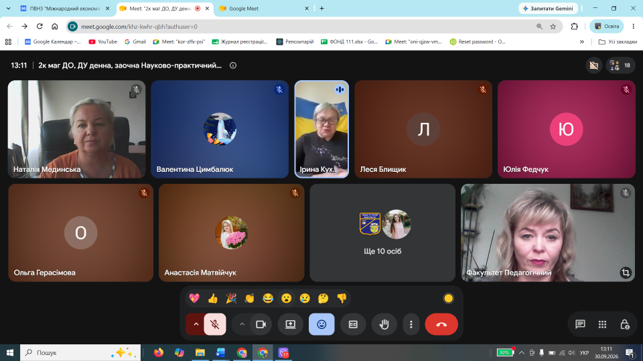643x361 pixels.
Task: Pick yellow skin tone for reactions
Action: [x=448, y=298]
